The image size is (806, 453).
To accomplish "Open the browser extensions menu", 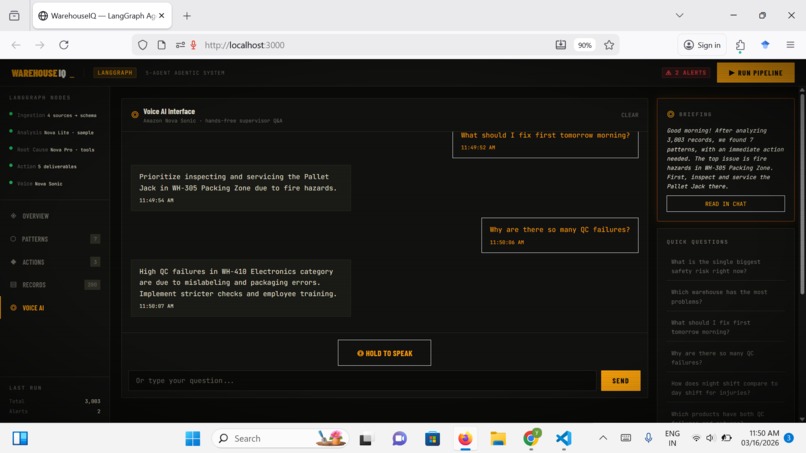I will [740, 45].
